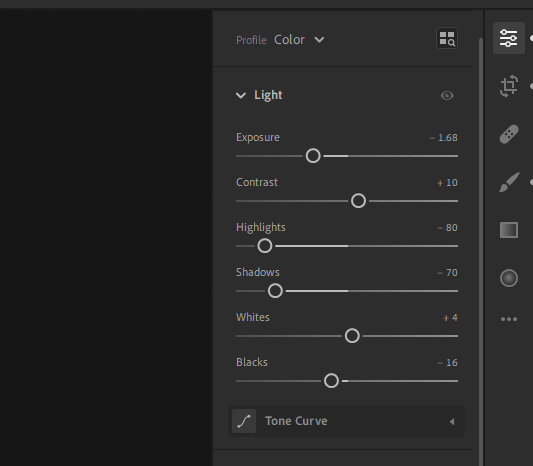This screenshot has width=533, height=466.
Task: Select the Linear Gradient tool
Action: coord(509,230)
